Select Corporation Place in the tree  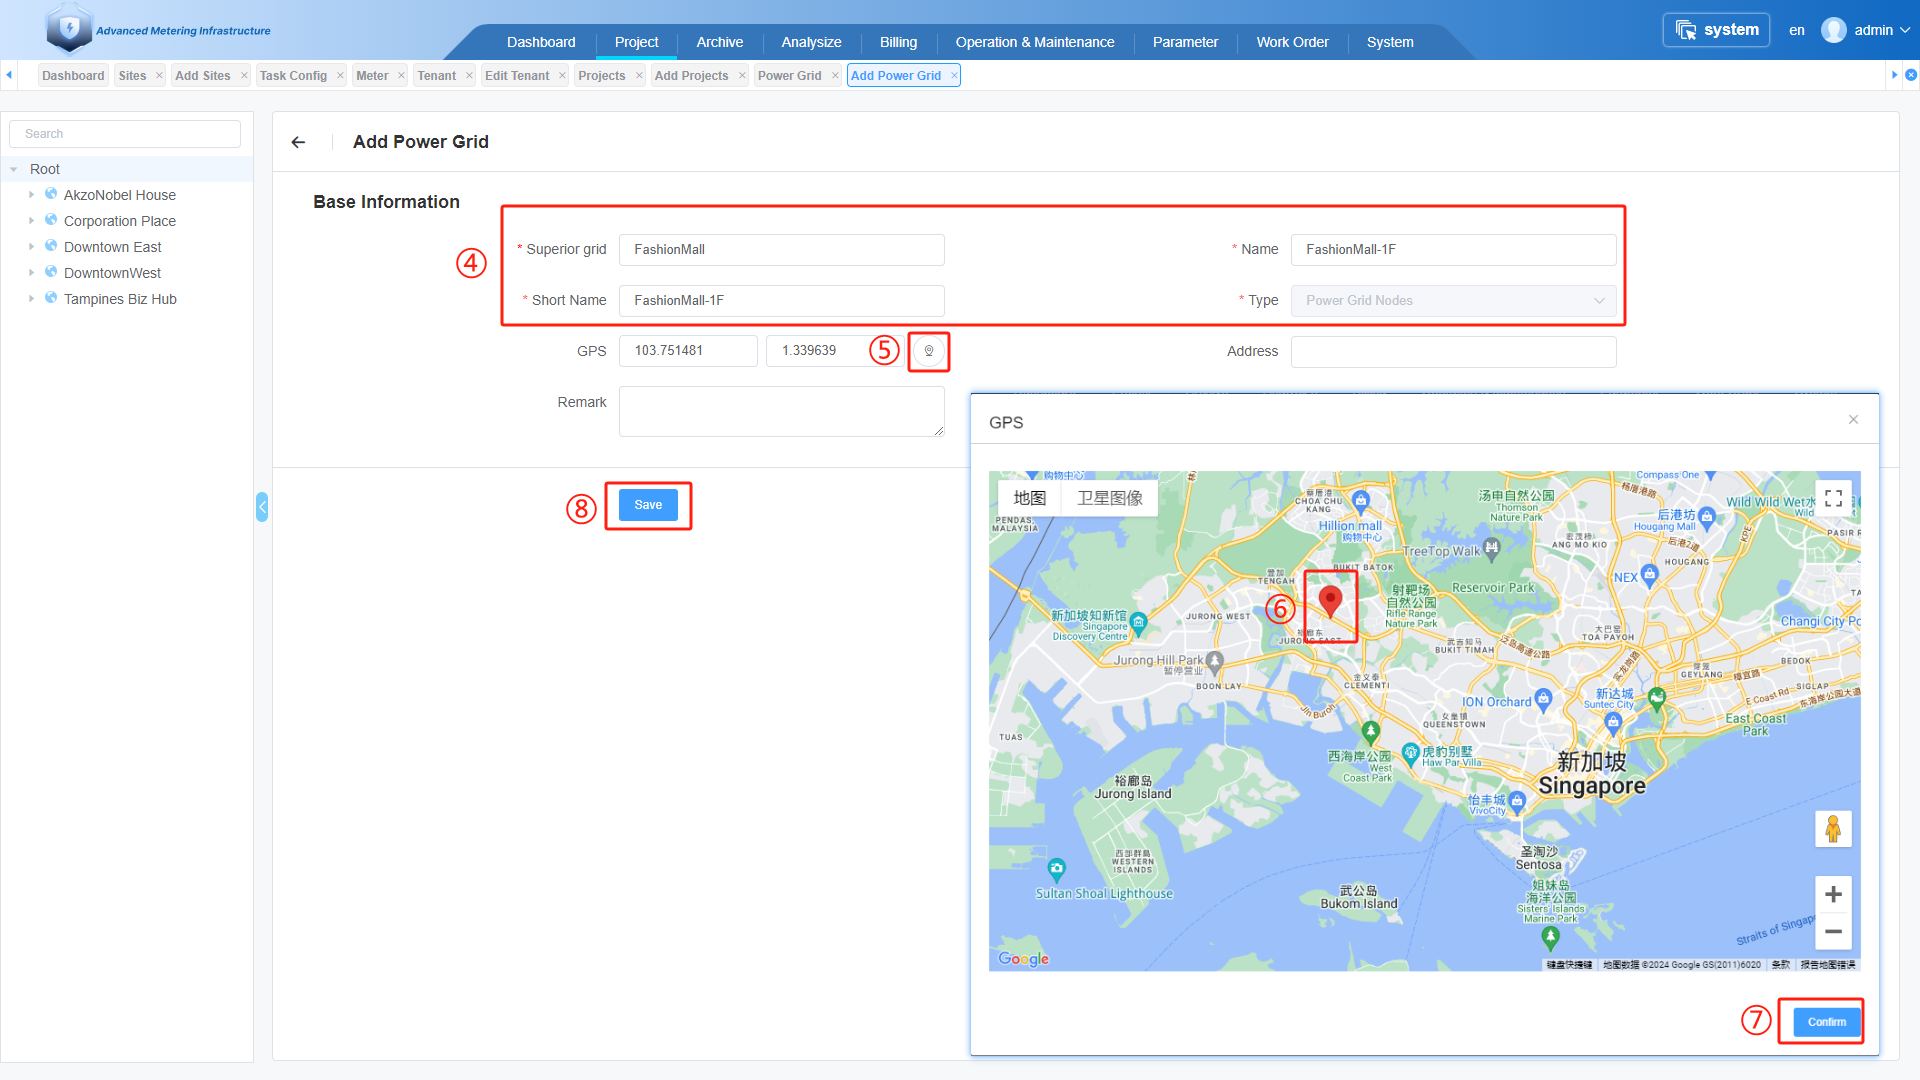click(120, 221)
